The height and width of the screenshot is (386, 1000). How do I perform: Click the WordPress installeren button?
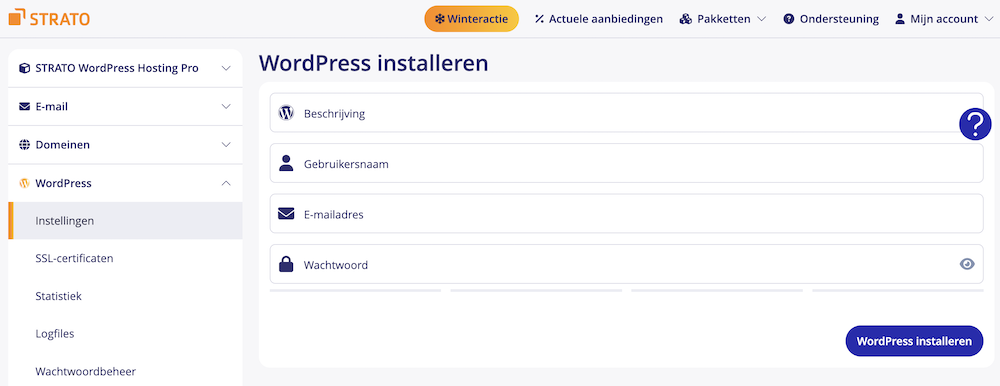tap(915, 341)
